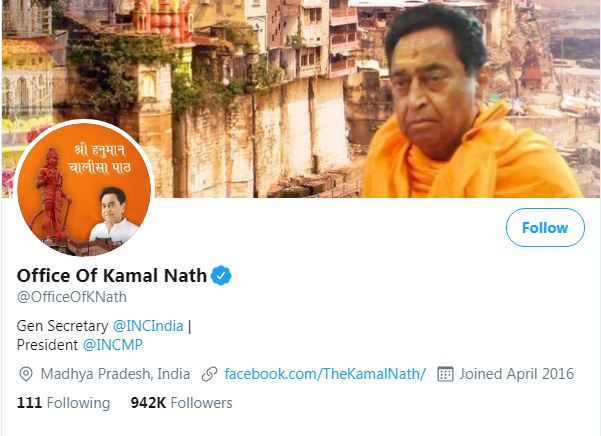Image resolution: width=601 pixels, height=436 pixels.
Task: Open the @INCIndia mention link
Action: point(149,326)
